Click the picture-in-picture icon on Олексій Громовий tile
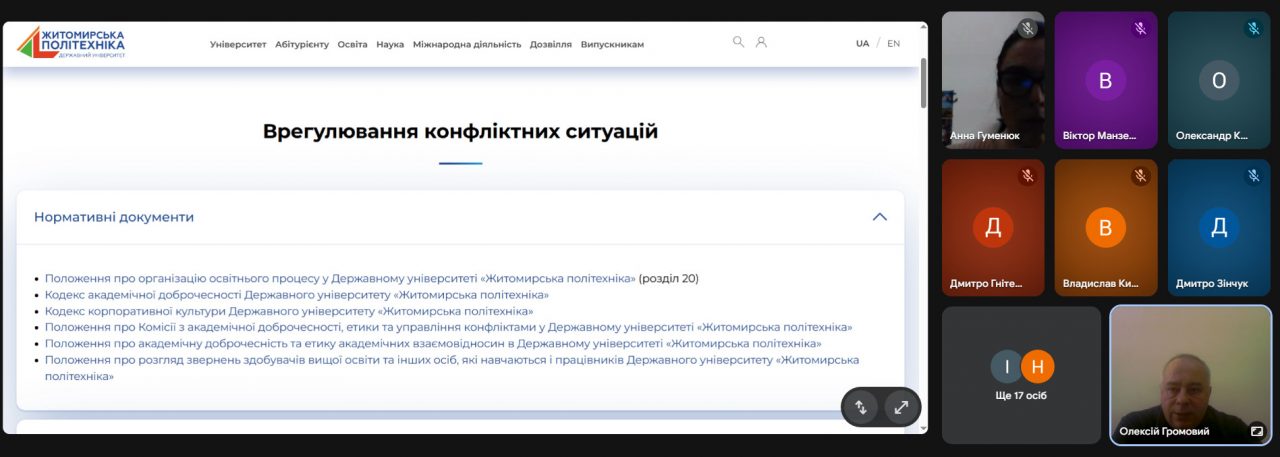The width and height of the screenshot is (1280, 457). point(1256,431)
